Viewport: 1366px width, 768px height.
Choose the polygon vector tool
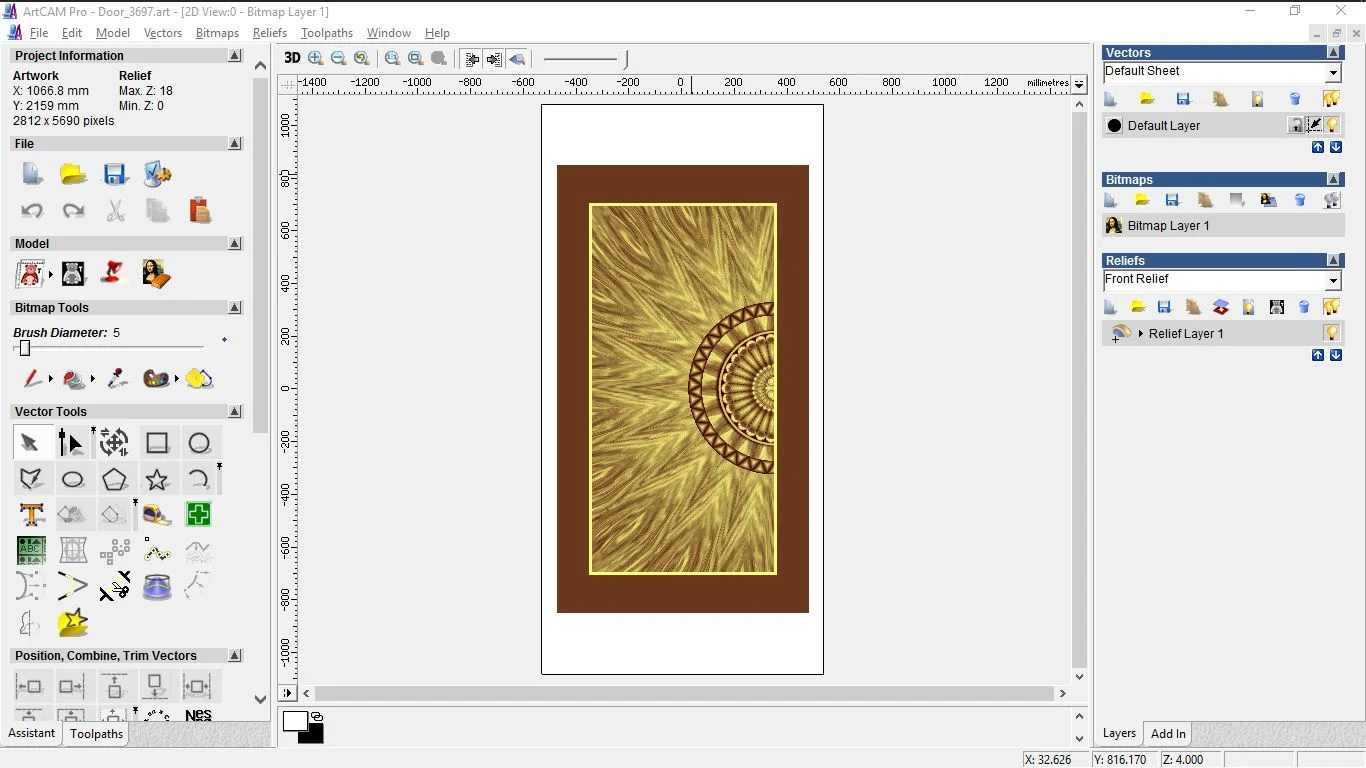[x=115, y=479]
